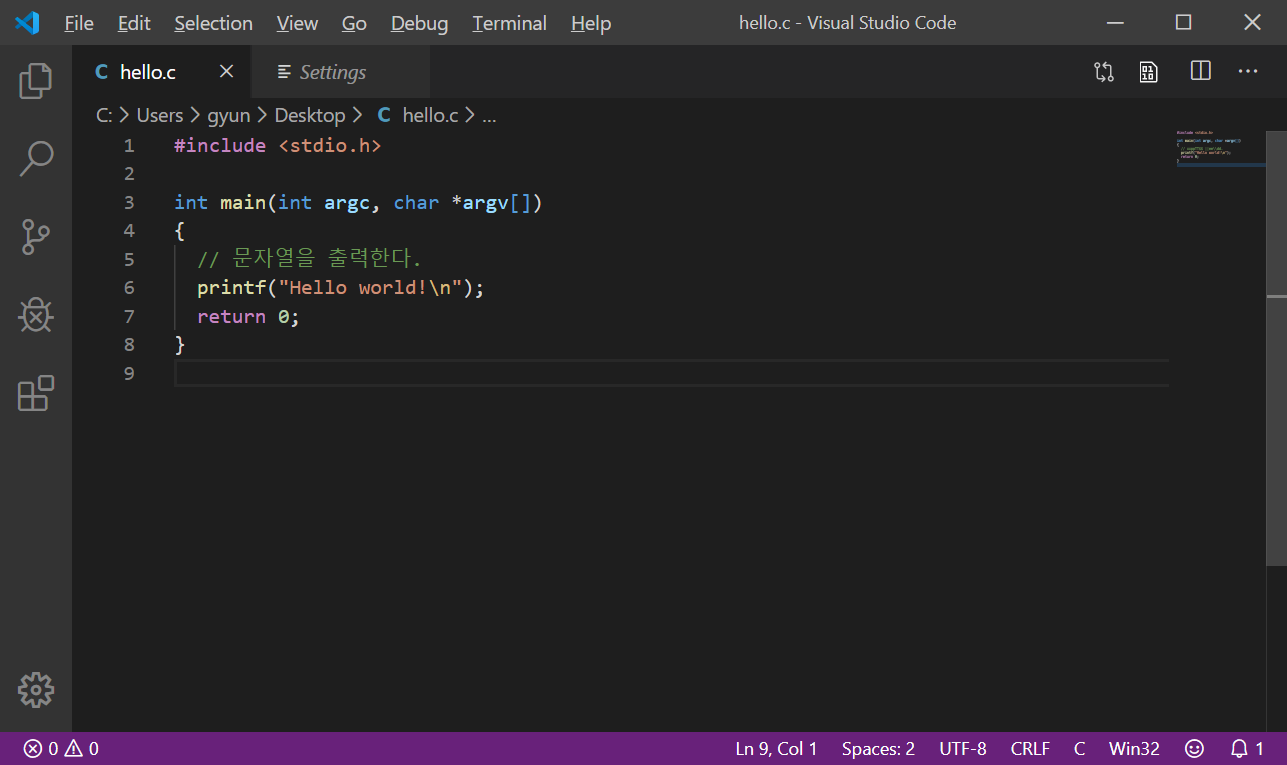This screenshot has height=765, width=1287.
Task: Open the View menu
Action: tap(297, 23)
